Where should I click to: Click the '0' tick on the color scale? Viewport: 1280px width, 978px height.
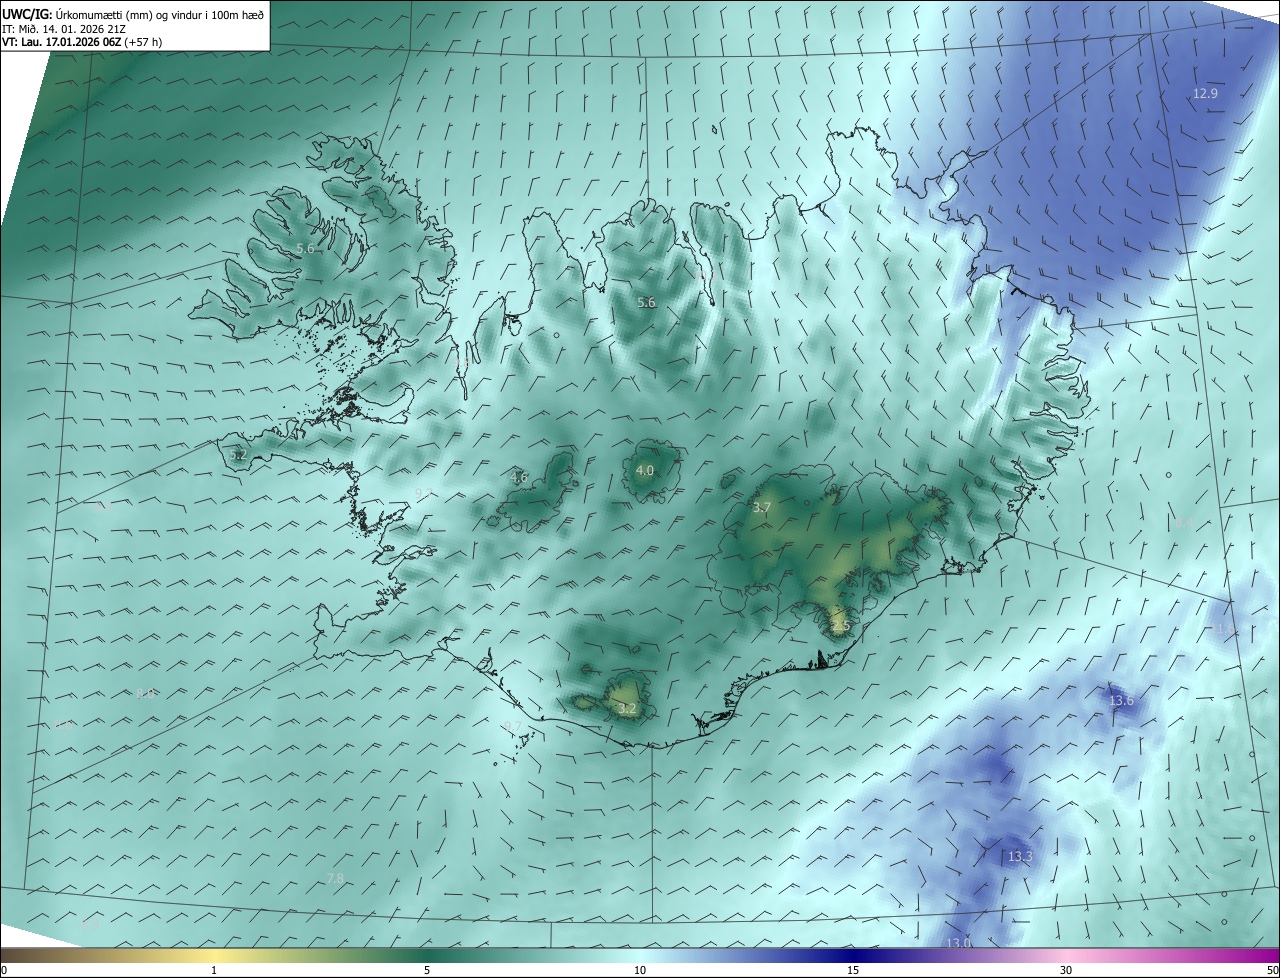[x=4, y=970]
